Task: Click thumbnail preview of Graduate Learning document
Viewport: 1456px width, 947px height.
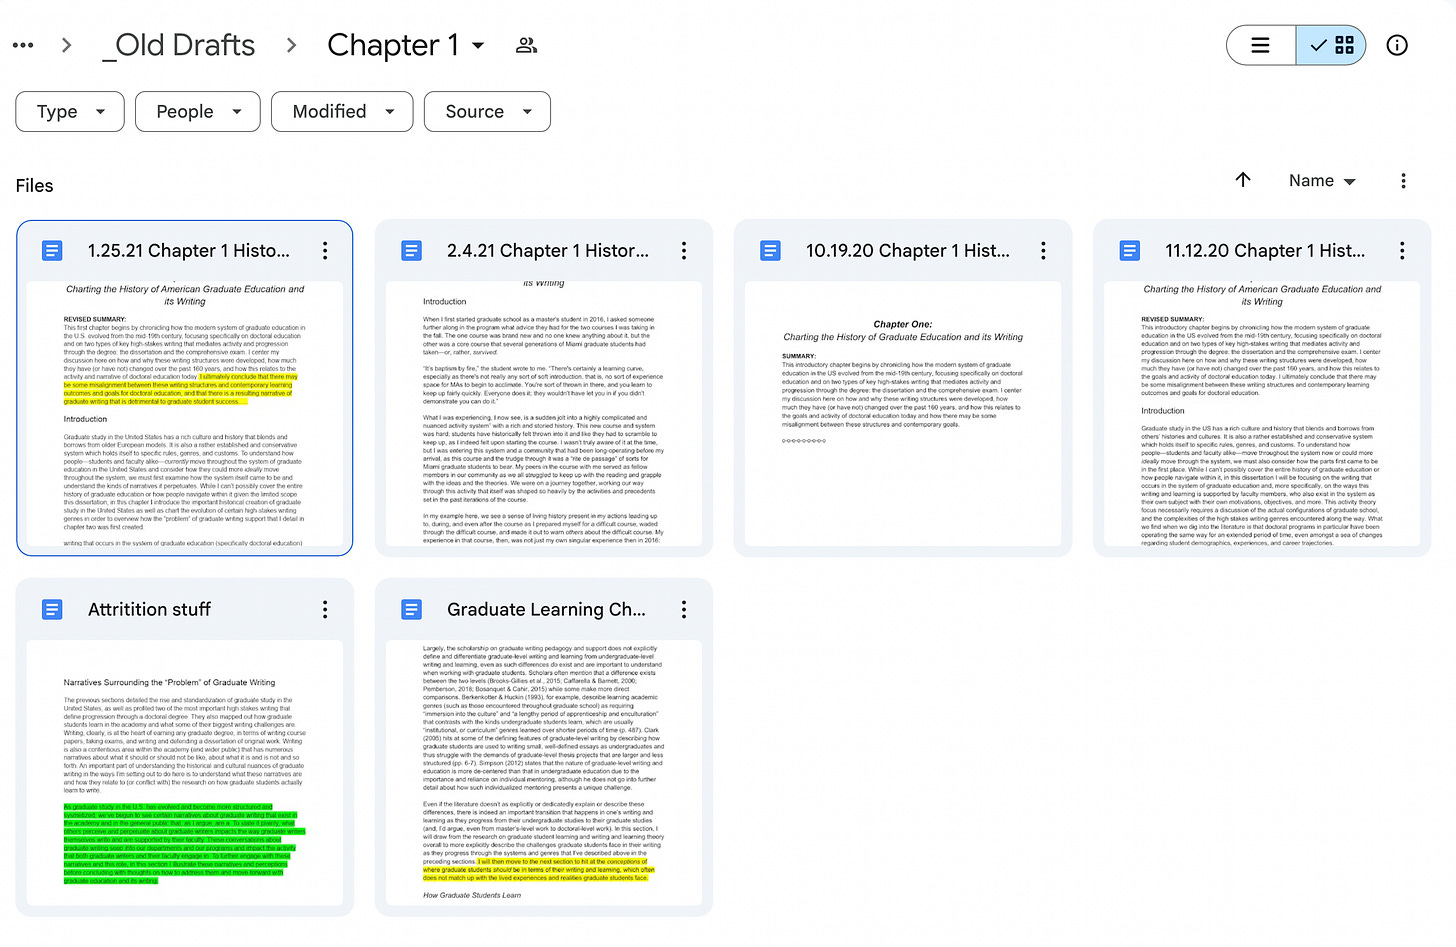Action: pos(544,773)
